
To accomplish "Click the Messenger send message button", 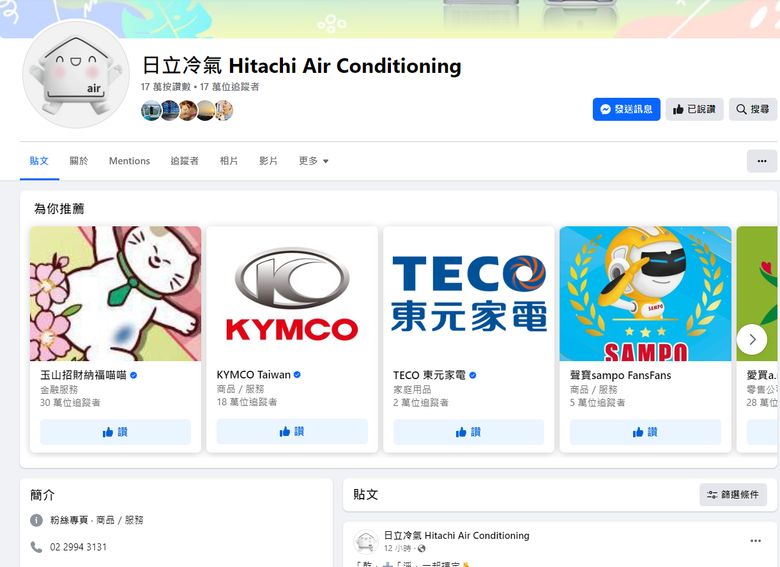I will (626, 109).
